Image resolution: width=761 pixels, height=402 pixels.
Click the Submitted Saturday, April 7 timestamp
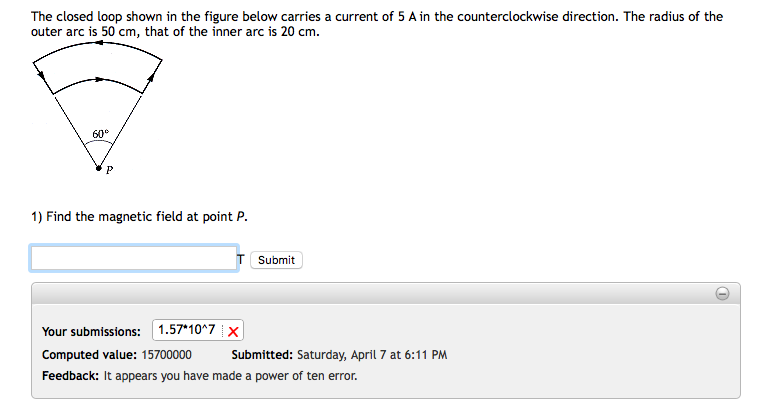pyautogui.click(x=339, y=355)
